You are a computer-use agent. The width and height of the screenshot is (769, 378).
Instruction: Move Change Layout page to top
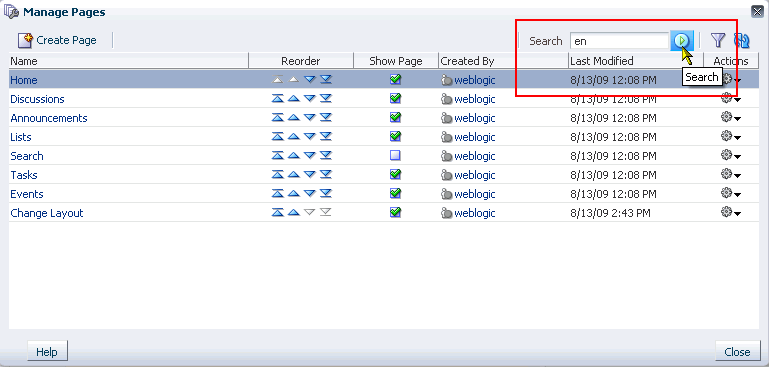point(278,213)
